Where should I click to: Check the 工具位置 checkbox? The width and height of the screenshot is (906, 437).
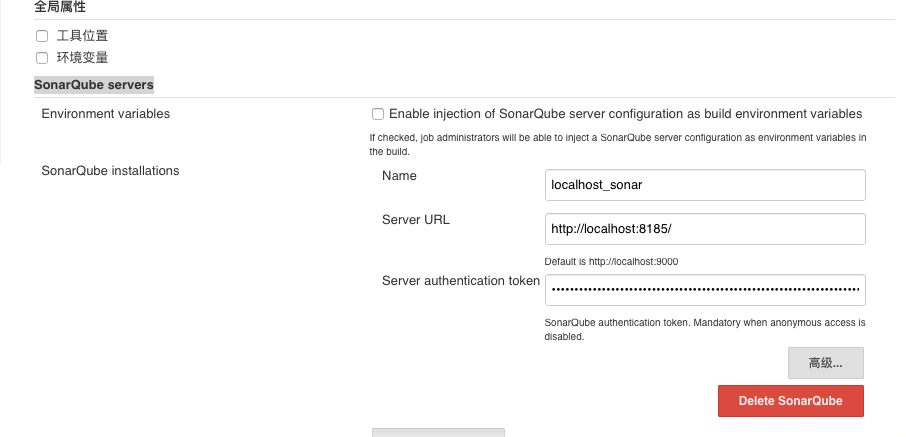(x=42, y=36)
